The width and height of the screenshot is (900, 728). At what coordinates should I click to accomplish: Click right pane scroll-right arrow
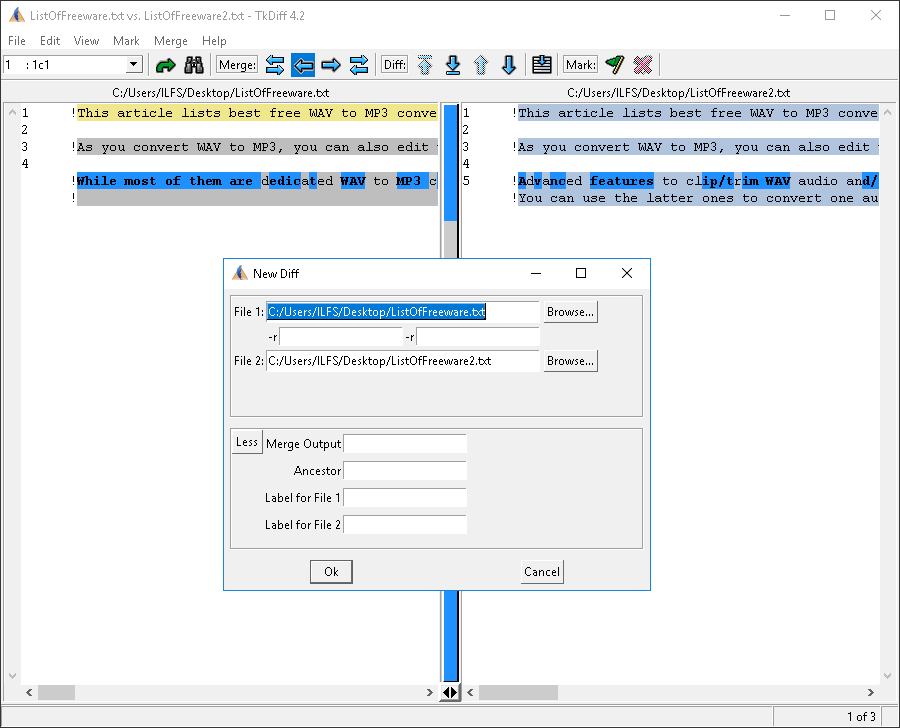(x=871, y=692)
